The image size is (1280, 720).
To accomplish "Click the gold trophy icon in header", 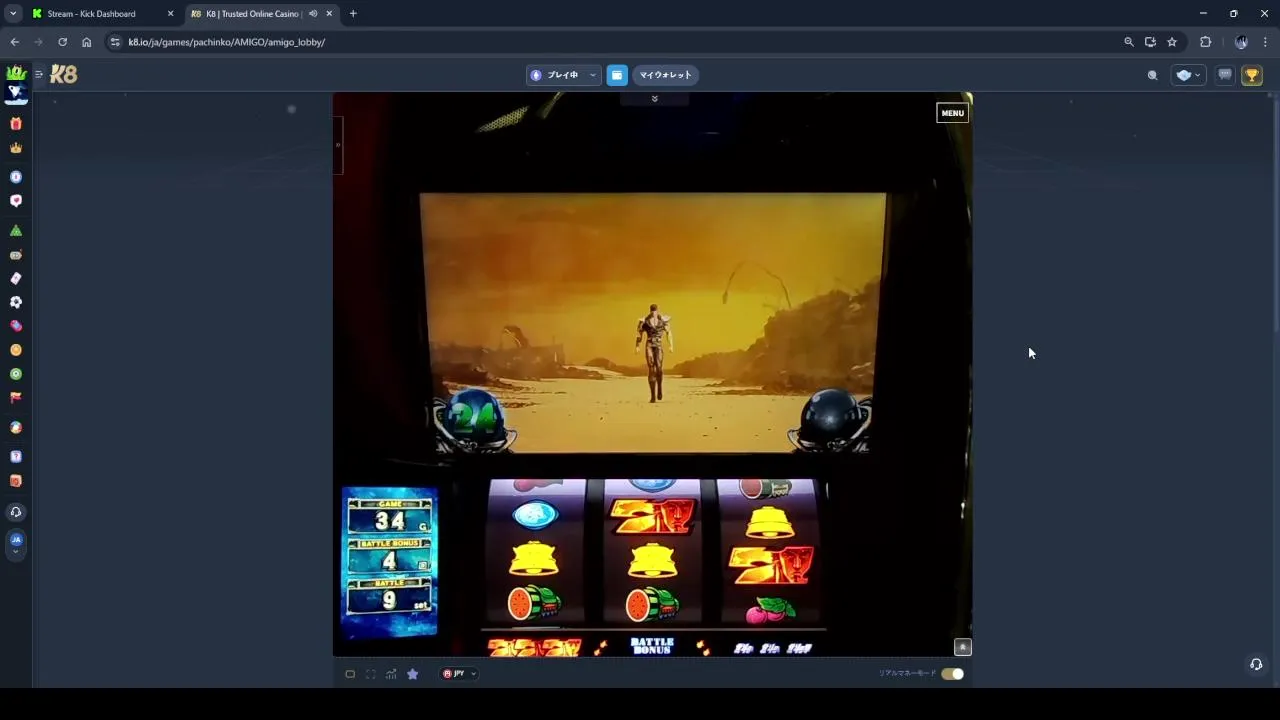I will (x=1251, y=75).
